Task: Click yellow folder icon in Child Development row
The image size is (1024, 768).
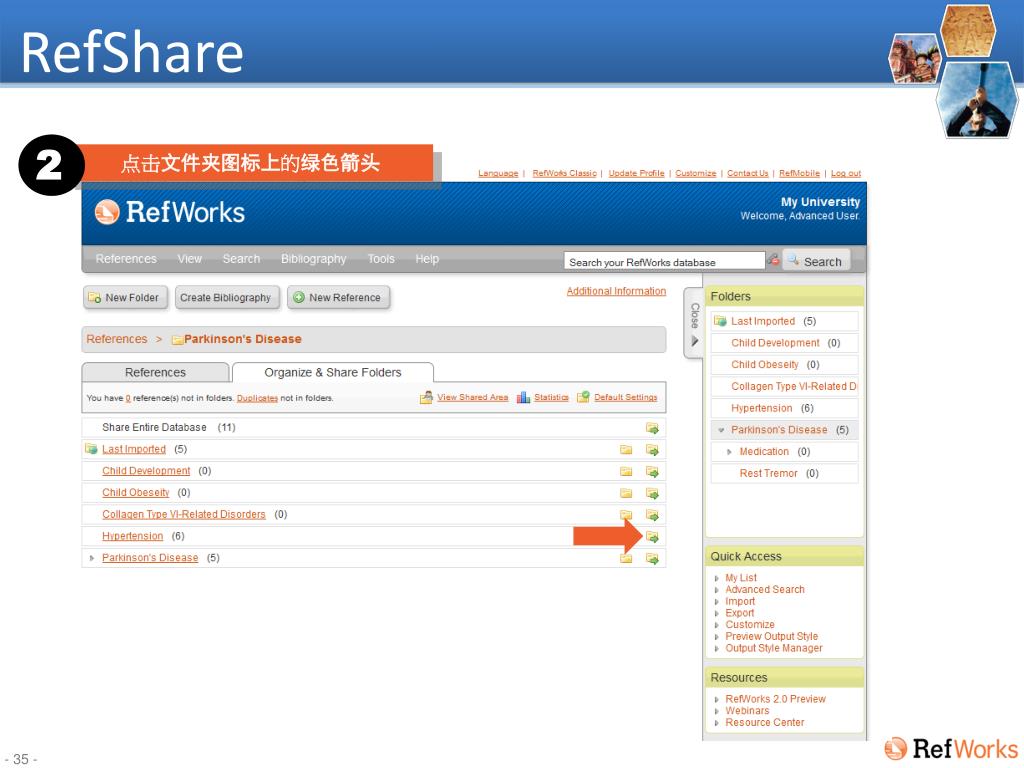Action: 626,471
